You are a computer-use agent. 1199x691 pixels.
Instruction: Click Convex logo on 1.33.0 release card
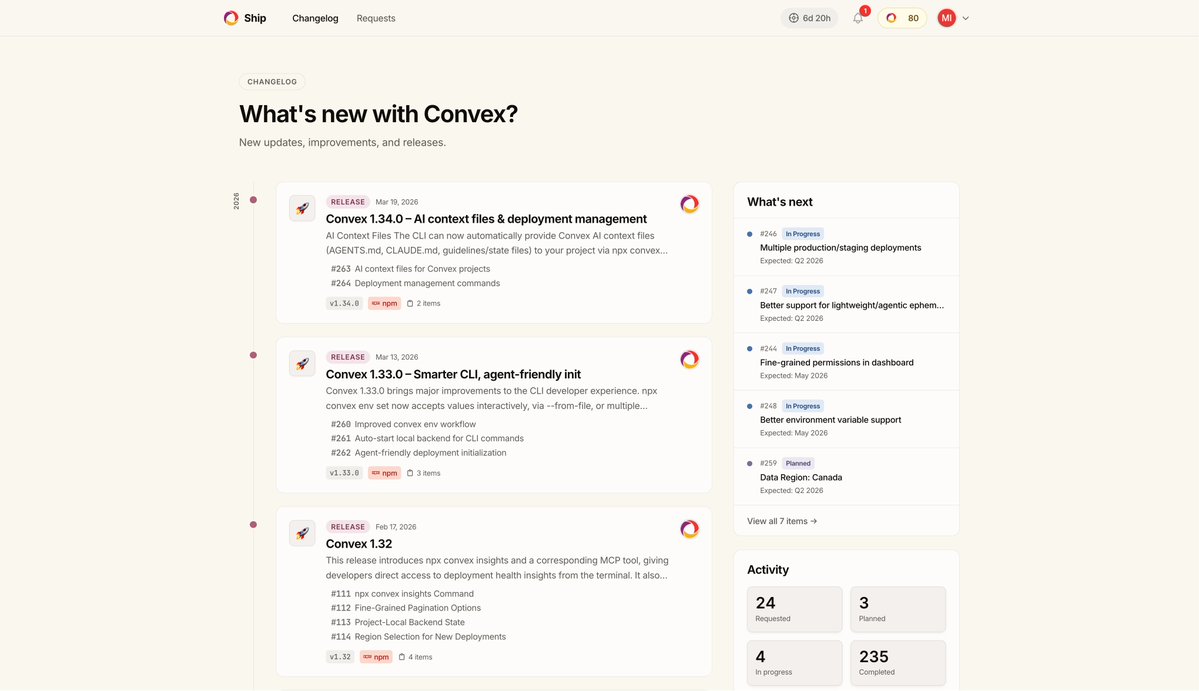690,359
